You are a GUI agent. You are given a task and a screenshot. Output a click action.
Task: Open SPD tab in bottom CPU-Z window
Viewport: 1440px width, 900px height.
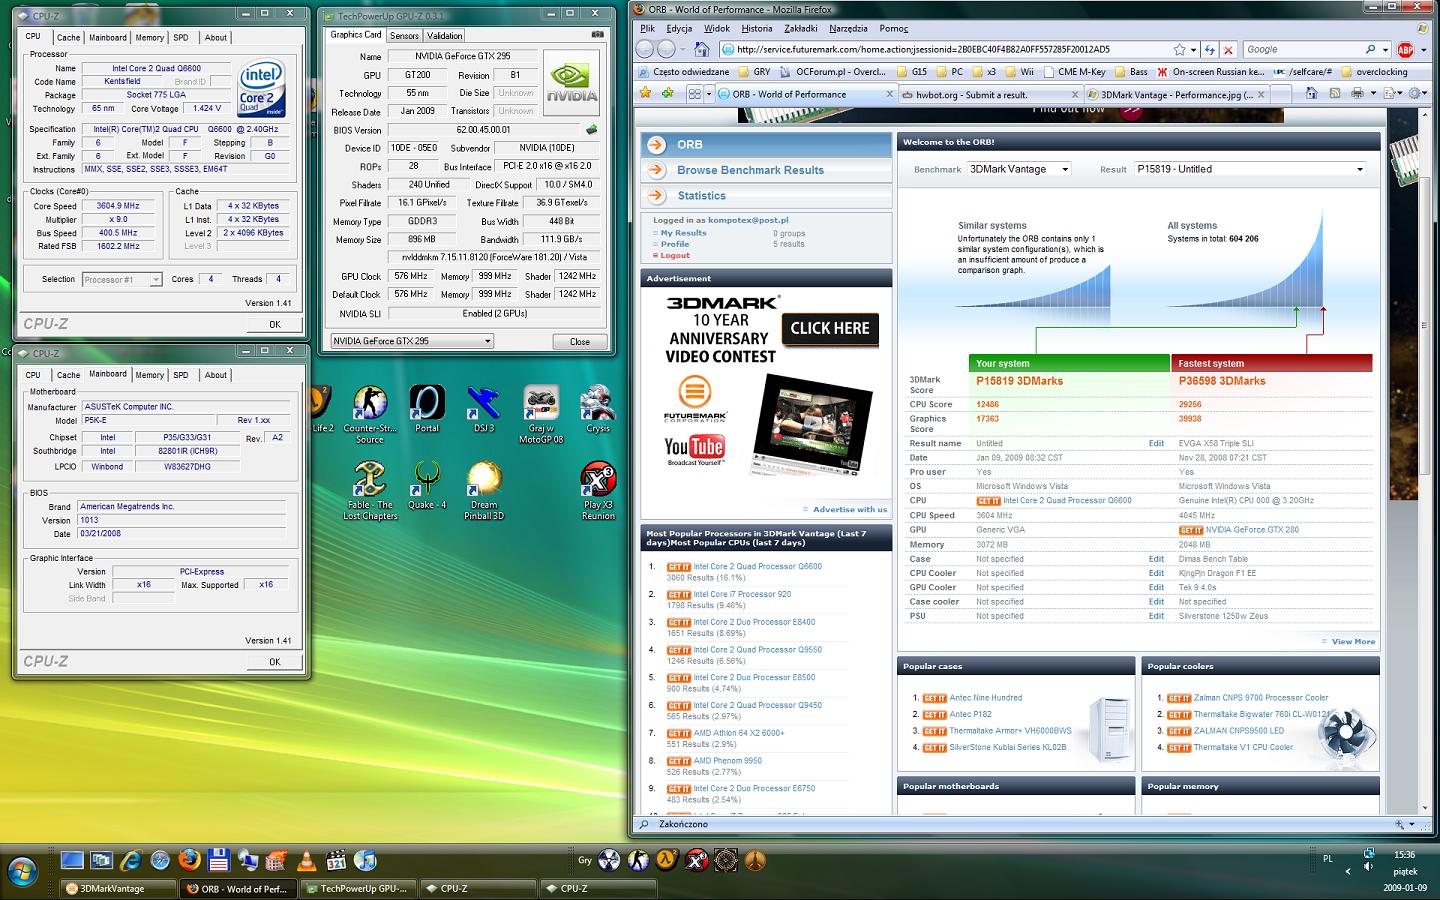click(x=180, y=375)
